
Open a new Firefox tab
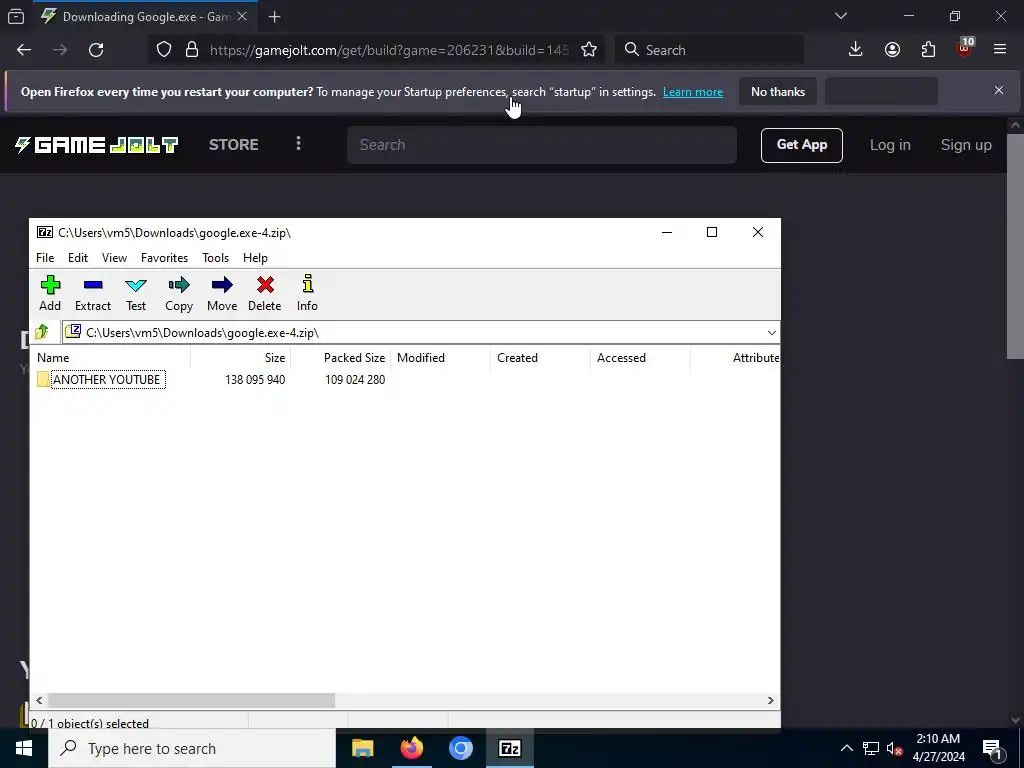274,17
